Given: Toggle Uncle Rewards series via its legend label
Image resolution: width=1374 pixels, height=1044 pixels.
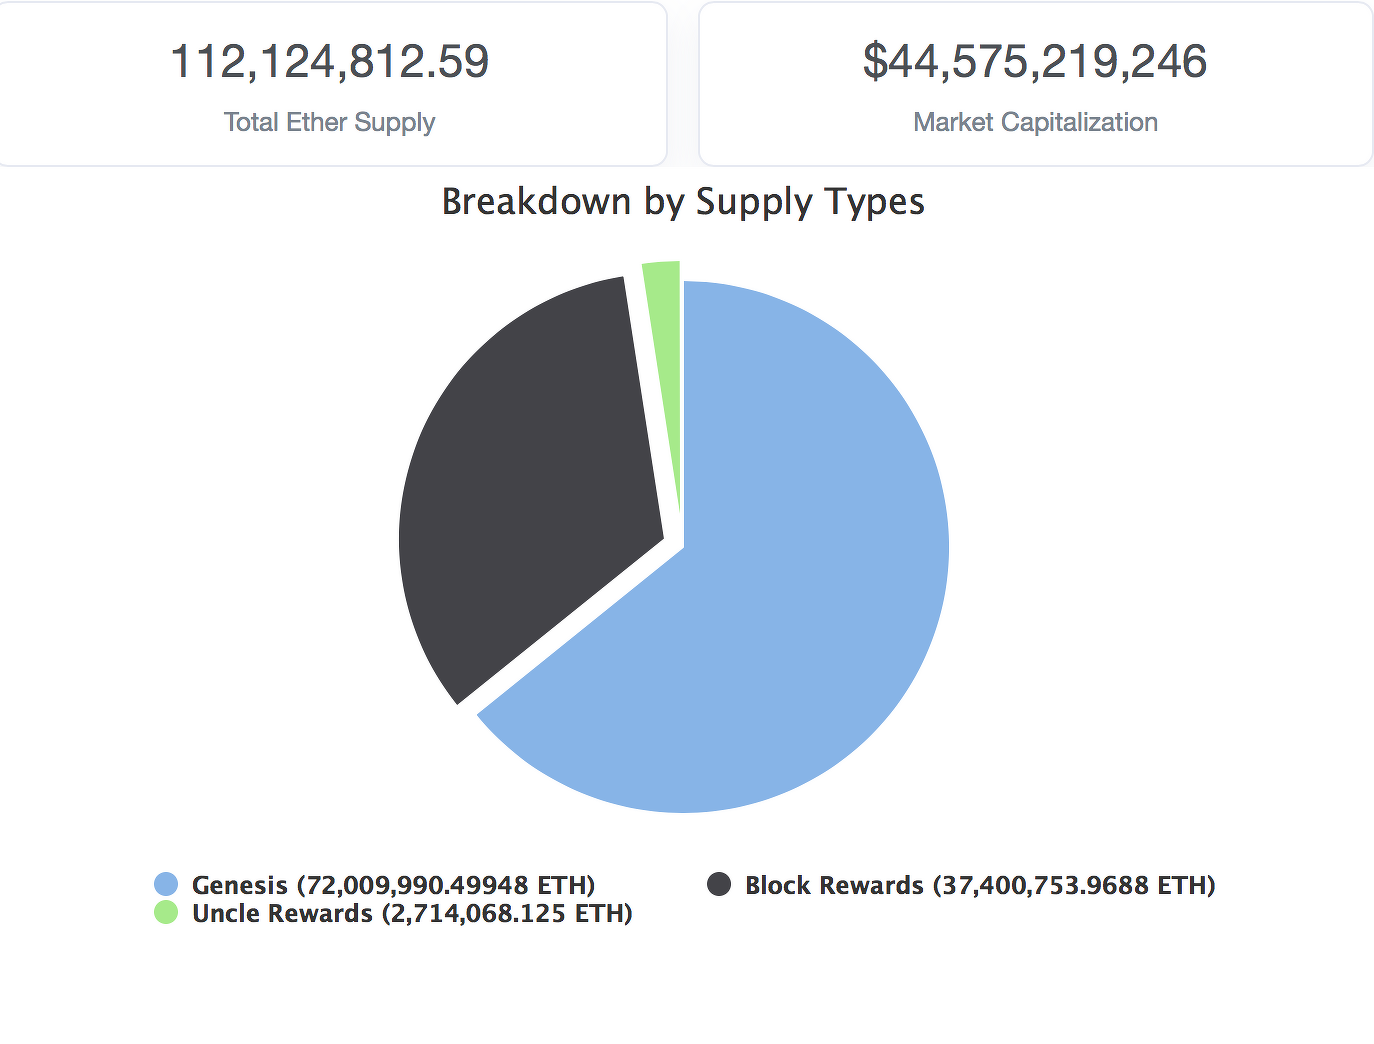Looking at the screenshot, I should [412, 913].
